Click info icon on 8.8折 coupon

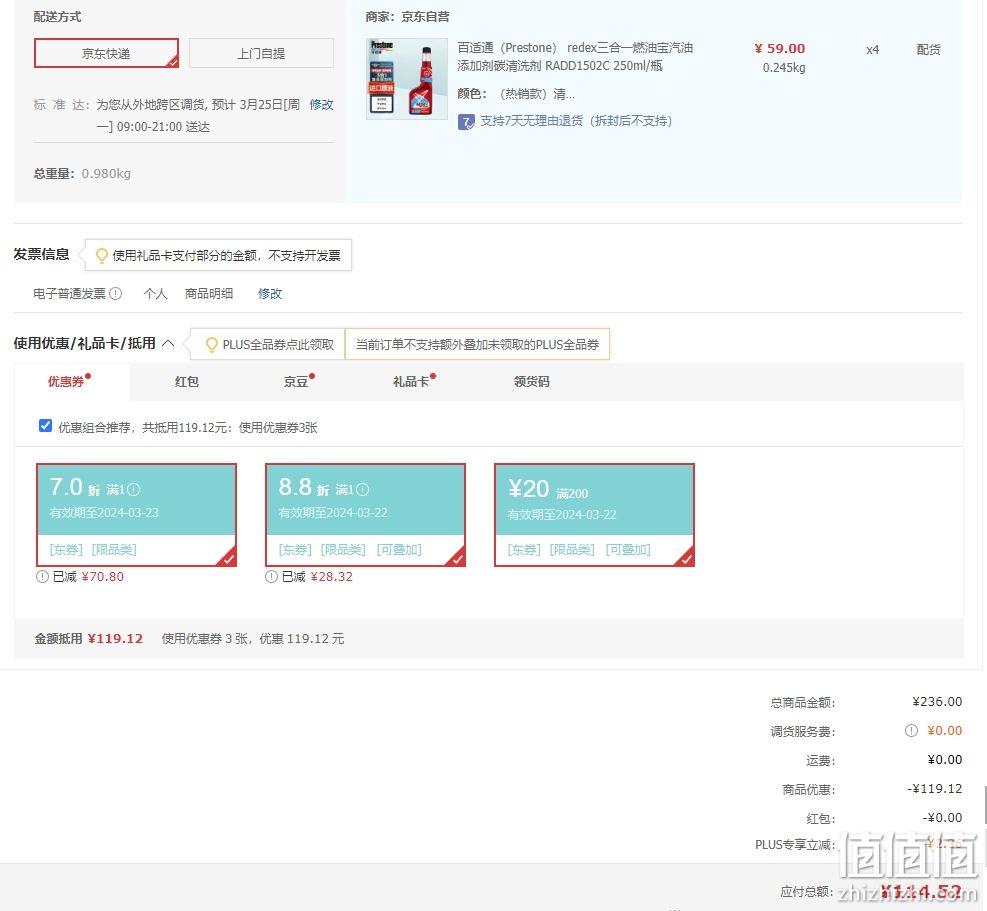coord(363,489)
